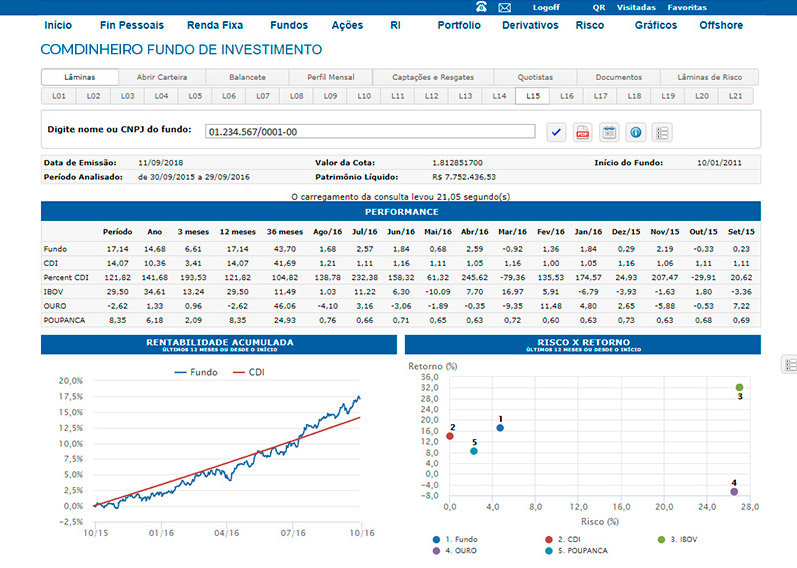The image size is (797, 568).
Task: Select the L05 sub-tab
Action: click(195, 96)
